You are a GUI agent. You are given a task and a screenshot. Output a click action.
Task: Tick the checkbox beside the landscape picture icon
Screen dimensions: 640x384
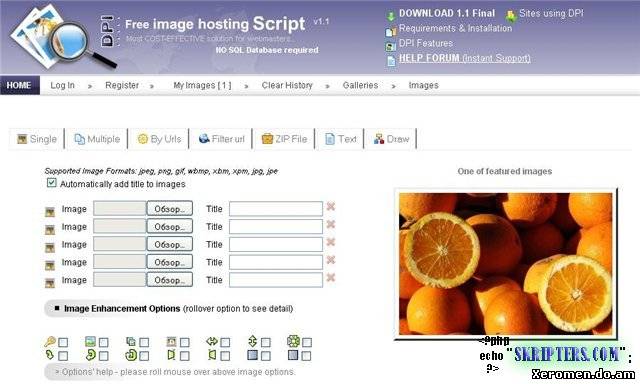click(104, 342)
